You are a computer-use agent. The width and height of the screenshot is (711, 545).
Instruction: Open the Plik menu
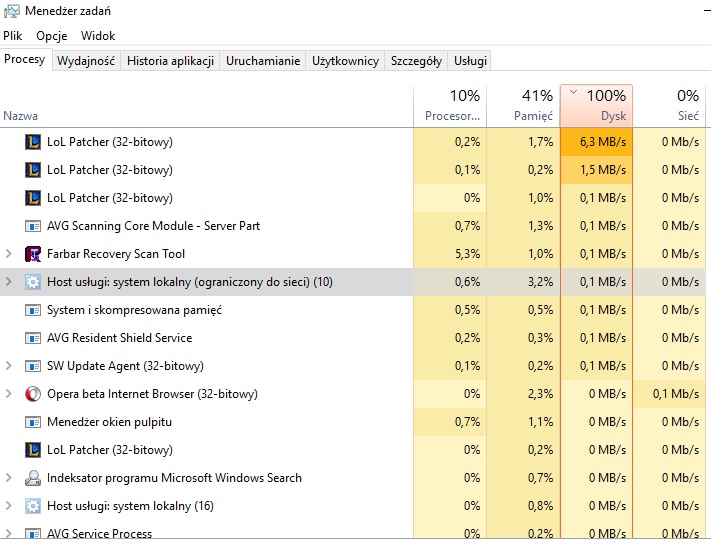click(x=13, y=36)
